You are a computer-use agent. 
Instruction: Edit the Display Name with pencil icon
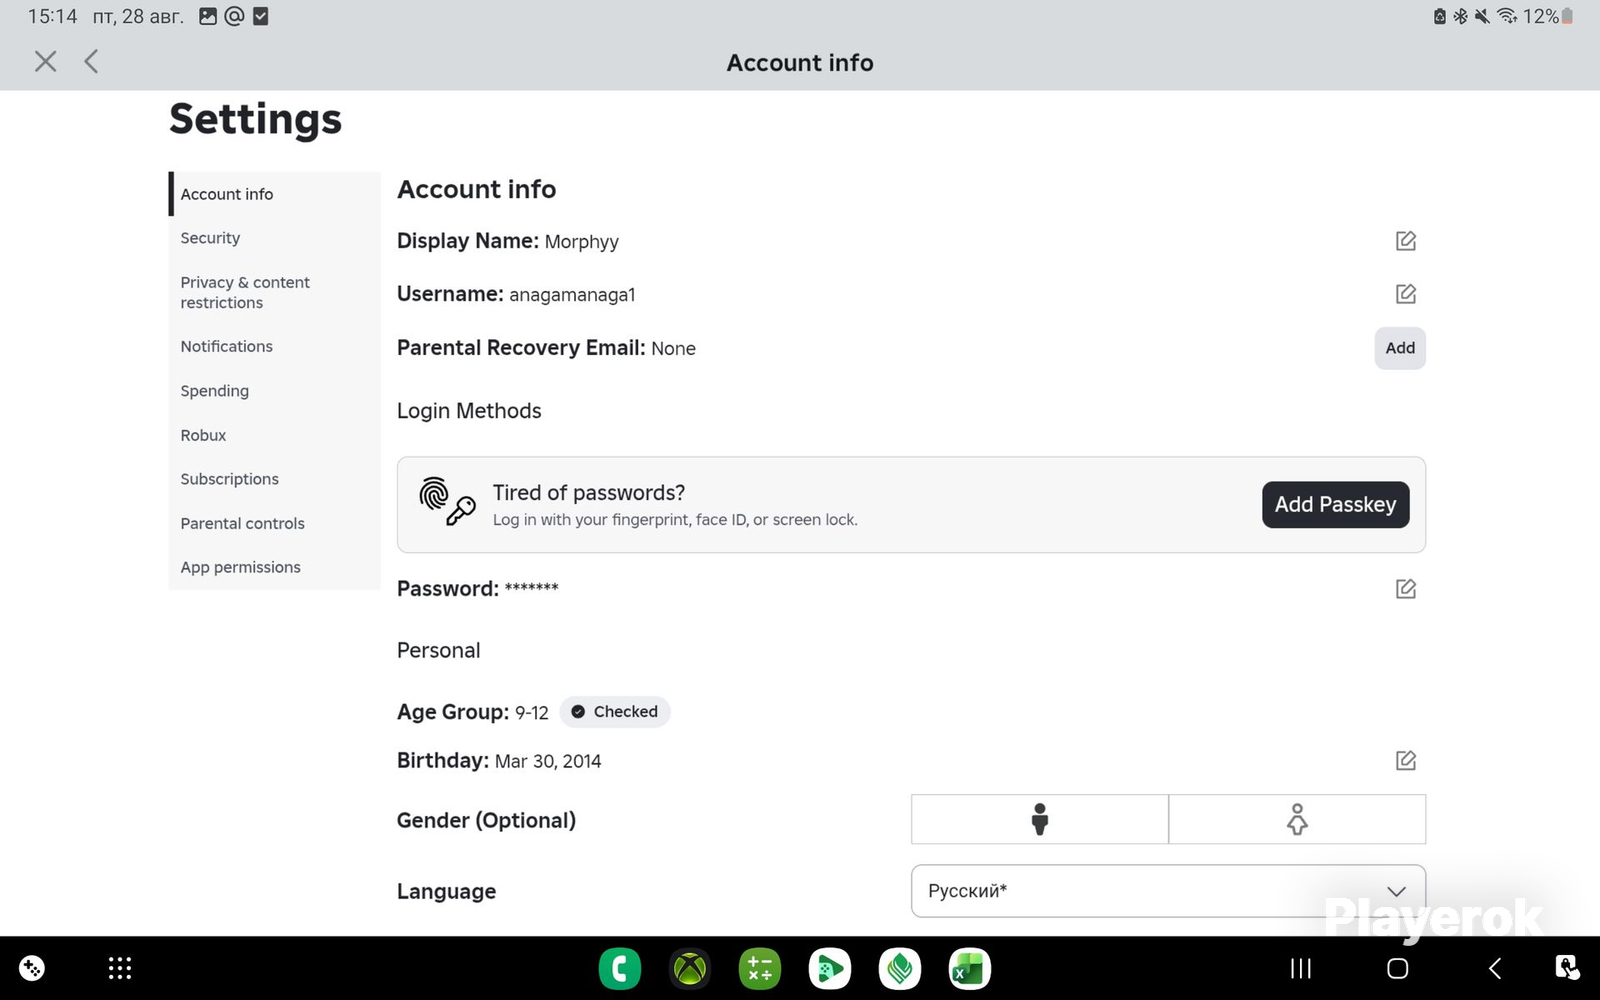pyautogui.click(x=1405, y=241)
